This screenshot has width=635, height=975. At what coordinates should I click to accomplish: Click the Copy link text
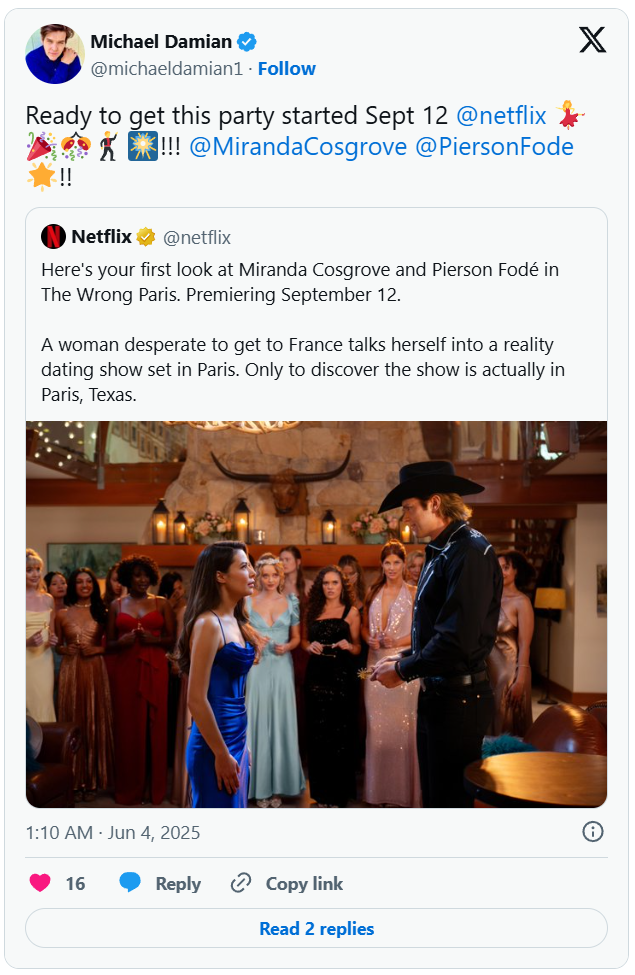coord(304,884)
